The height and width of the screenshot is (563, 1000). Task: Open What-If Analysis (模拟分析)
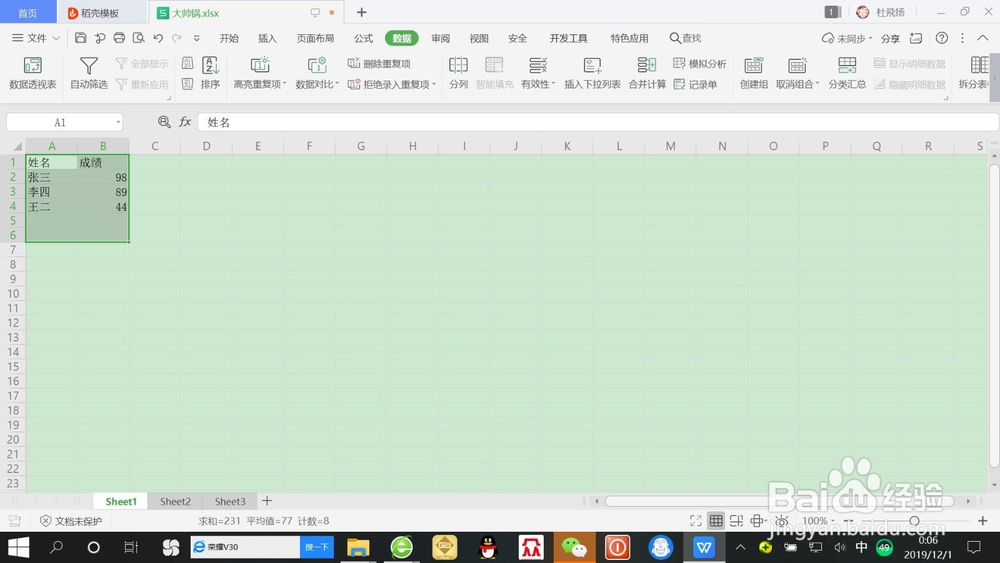pos(700,64)
